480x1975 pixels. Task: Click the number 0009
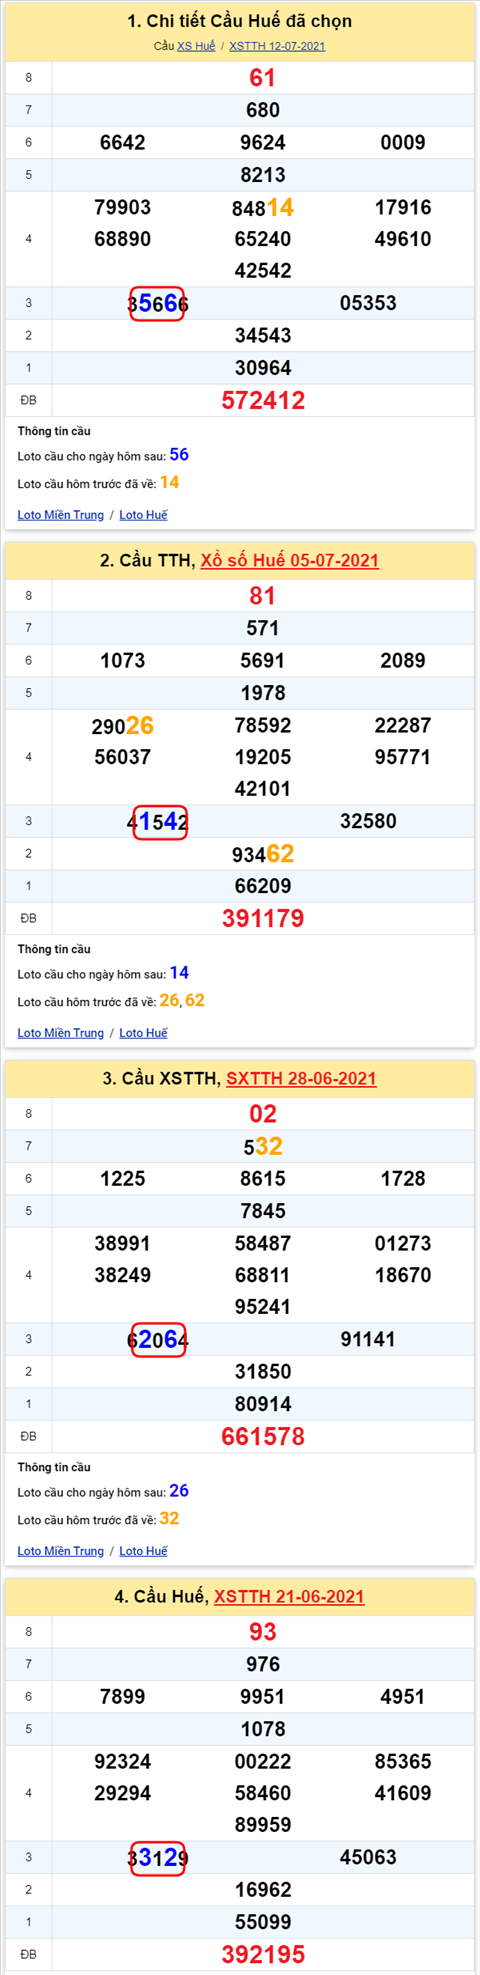(403, 143)
